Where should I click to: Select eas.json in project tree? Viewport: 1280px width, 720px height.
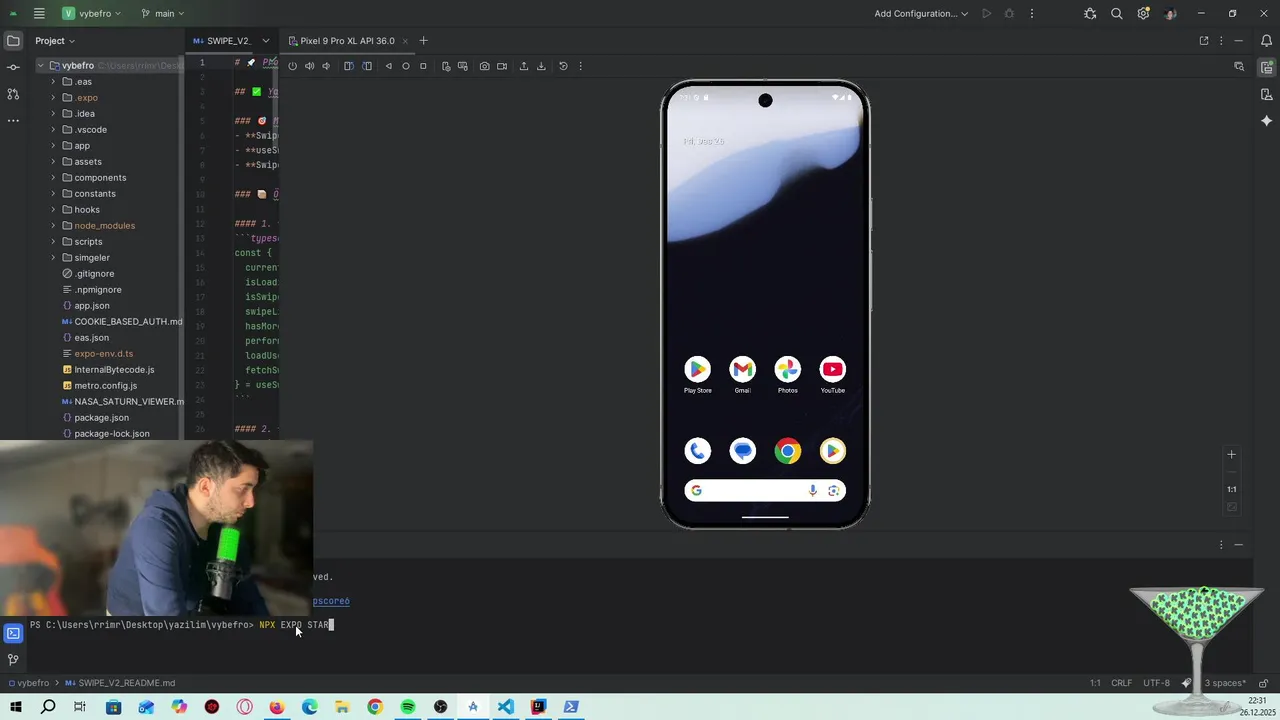[91, 338]
